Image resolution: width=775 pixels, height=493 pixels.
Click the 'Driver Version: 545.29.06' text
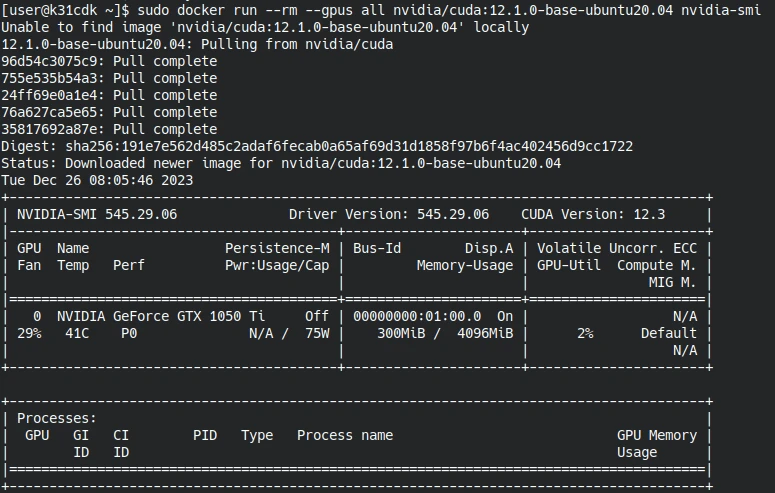pyautogui.click(x=389, y=214)
